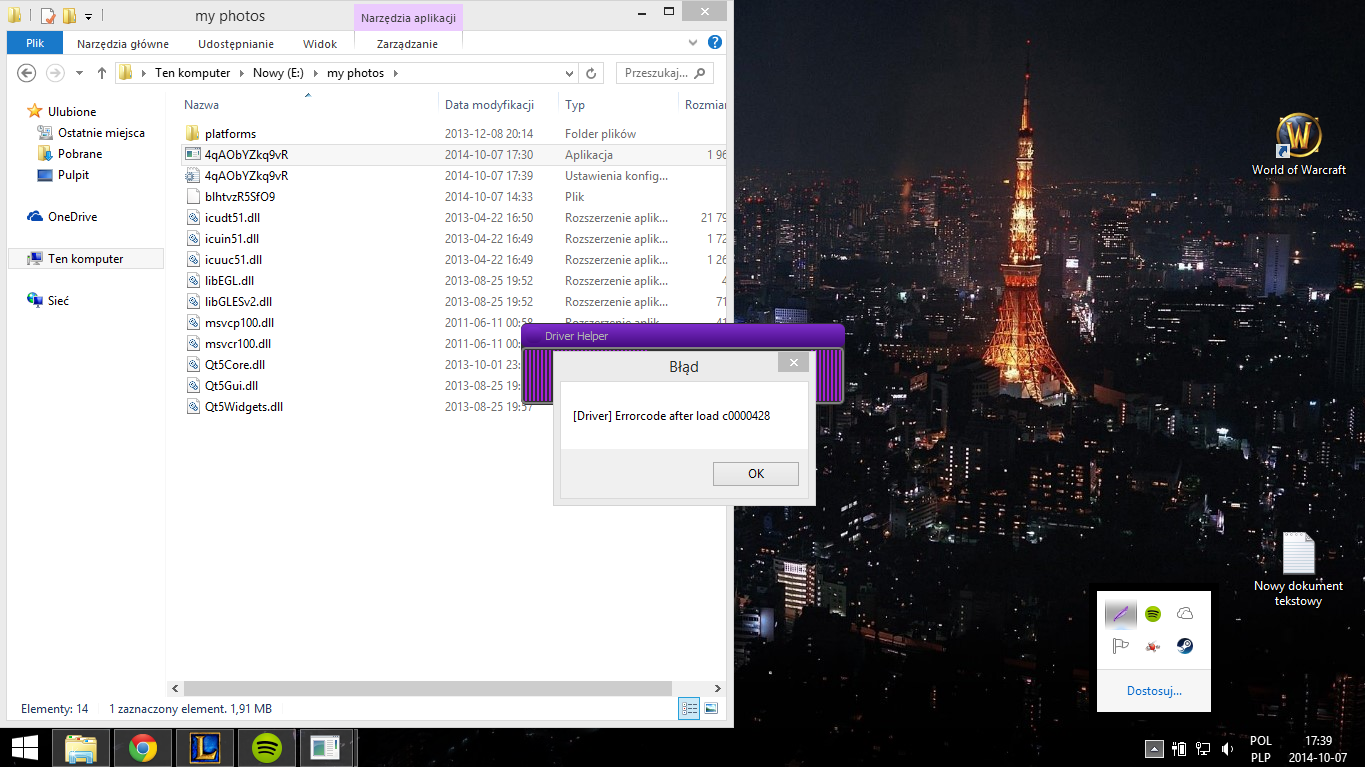Select the libGLESv2.dll file

click(238, 302)
